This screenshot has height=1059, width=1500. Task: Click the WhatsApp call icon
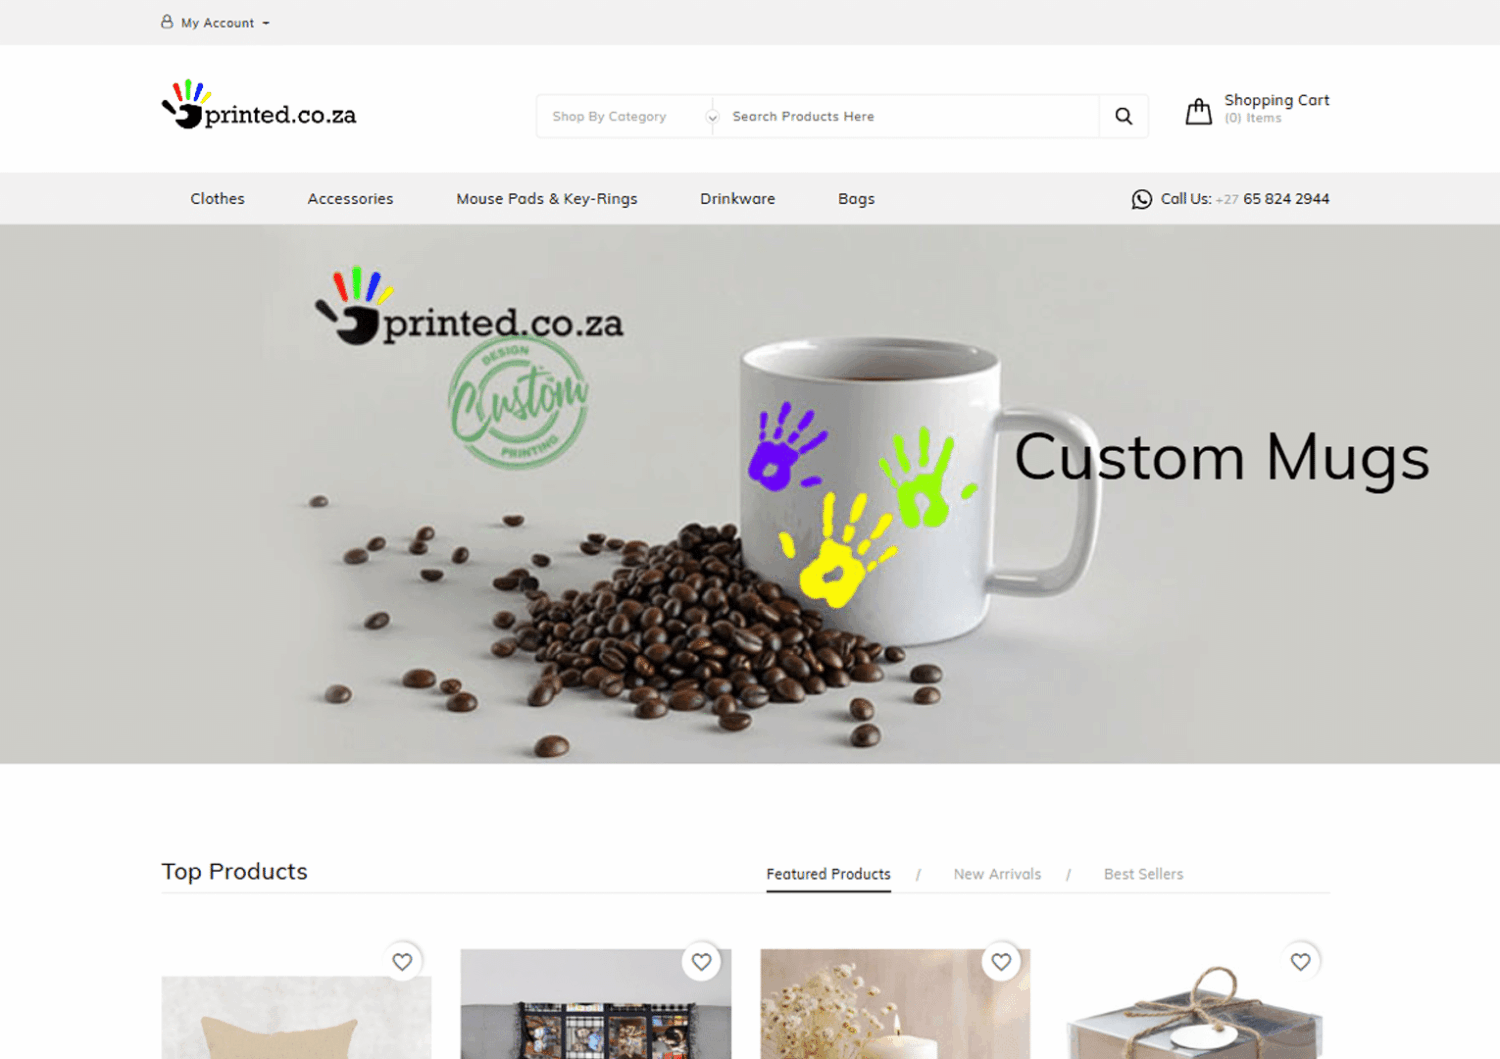click(x=1141, y=199)
